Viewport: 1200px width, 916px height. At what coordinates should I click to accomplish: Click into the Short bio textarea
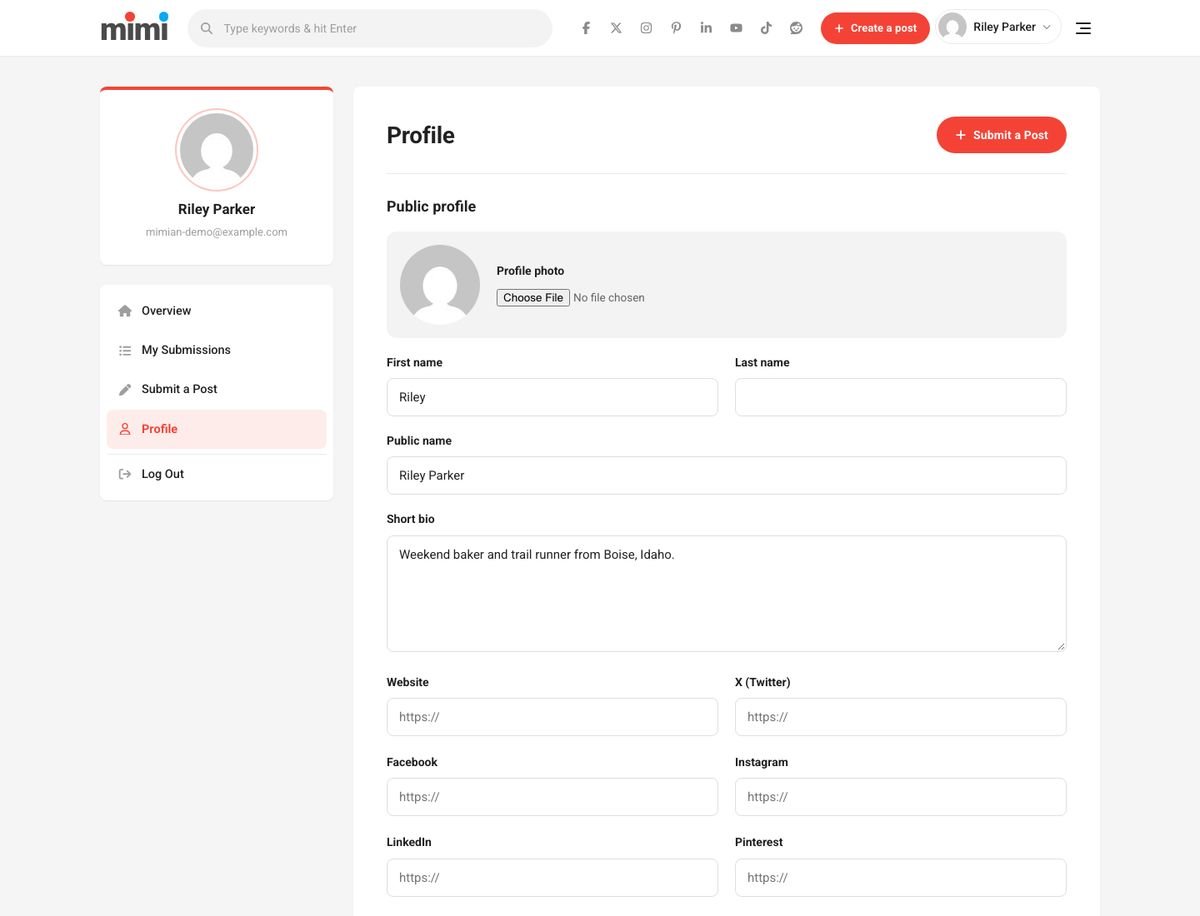tap(726, 594)
